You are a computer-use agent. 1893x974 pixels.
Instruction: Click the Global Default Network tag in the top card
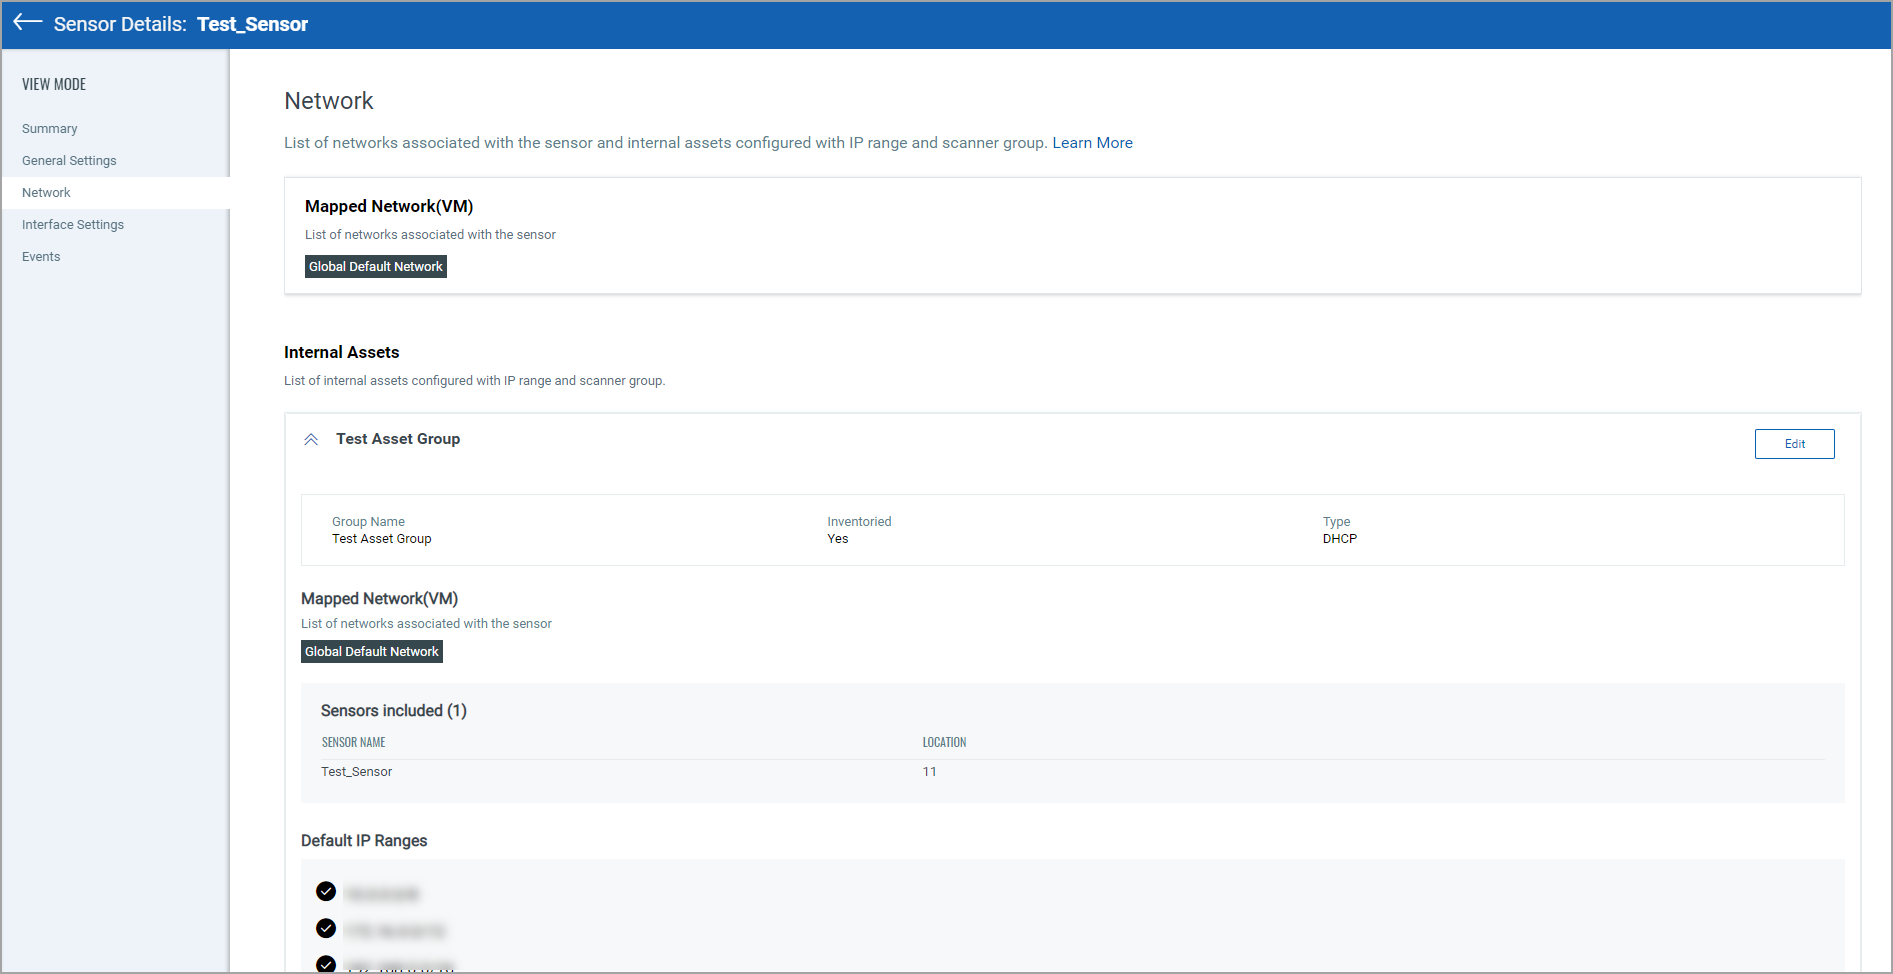click(376, 267)
